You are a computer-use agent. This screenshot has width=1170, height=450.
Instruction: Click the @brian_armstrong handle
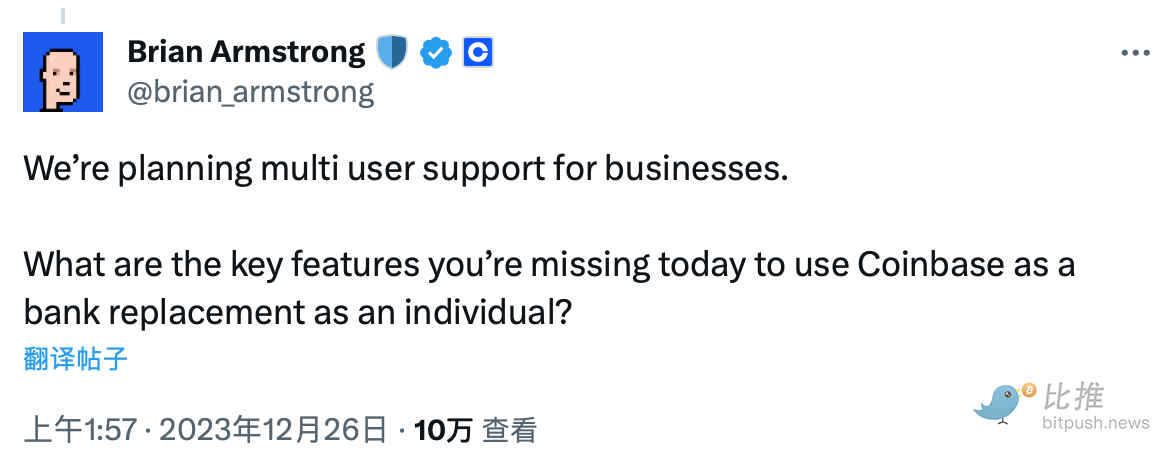click(251, 92)
